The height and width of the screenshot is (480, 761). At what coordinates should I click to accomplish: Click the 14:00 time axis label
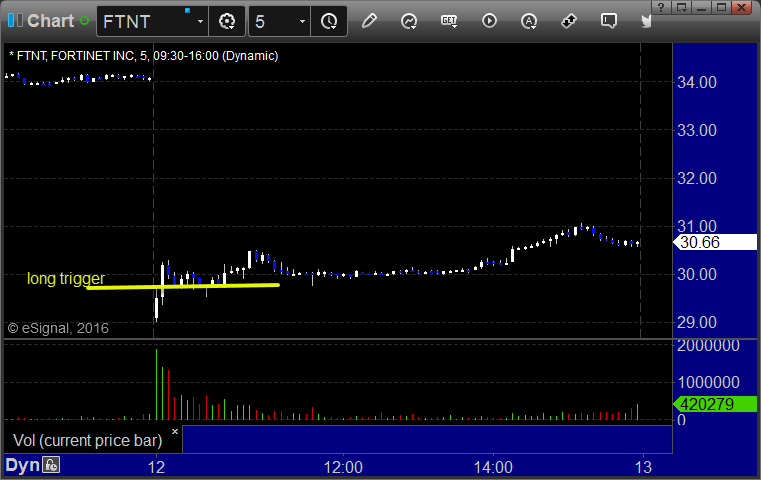pos(493,467)
